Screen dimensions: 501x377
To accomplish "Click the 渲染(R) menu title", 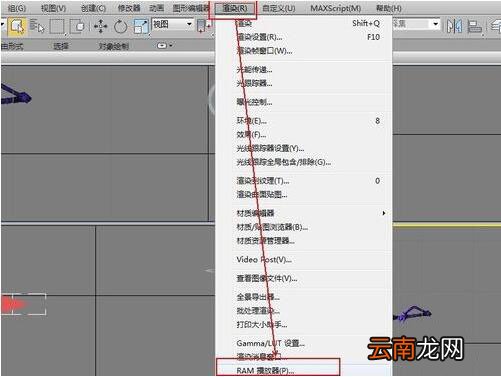I will point(234,8).
